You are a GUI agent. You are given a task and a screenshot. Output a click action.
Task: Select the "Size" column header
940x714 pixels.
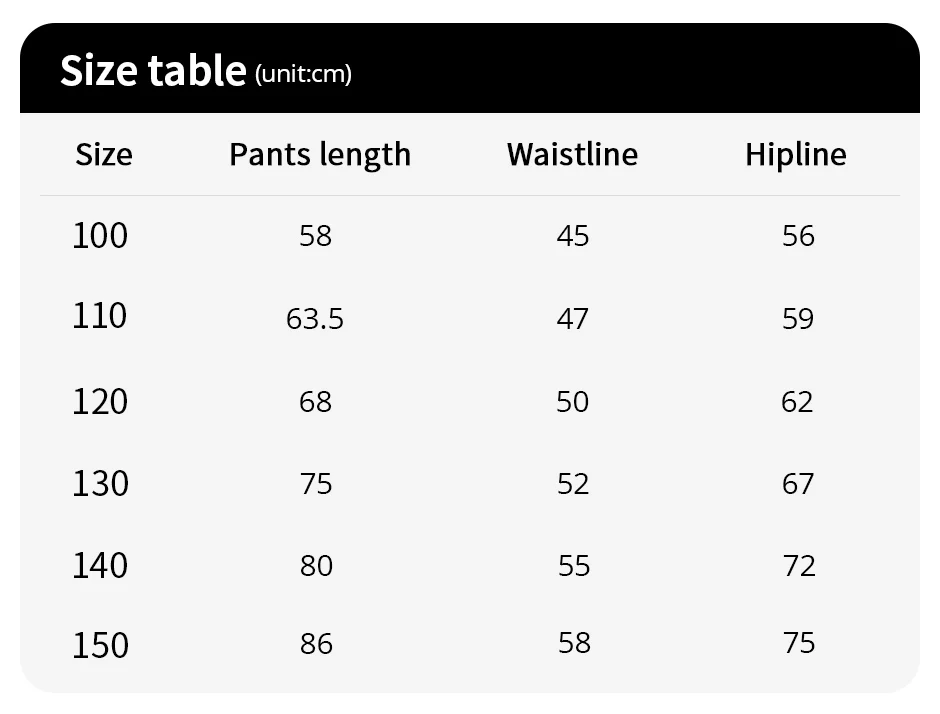pyautogui.click(x=103, y=155)
